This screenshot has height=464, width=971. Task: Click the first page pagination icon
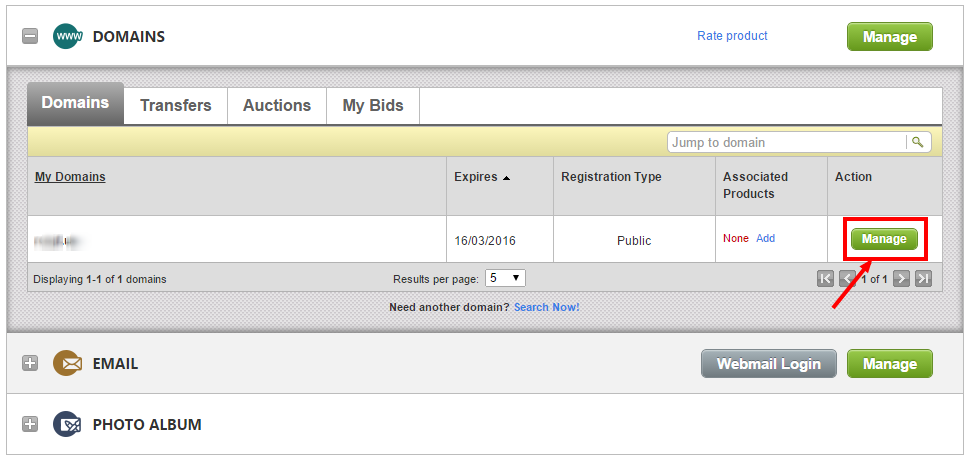(826, 279)
